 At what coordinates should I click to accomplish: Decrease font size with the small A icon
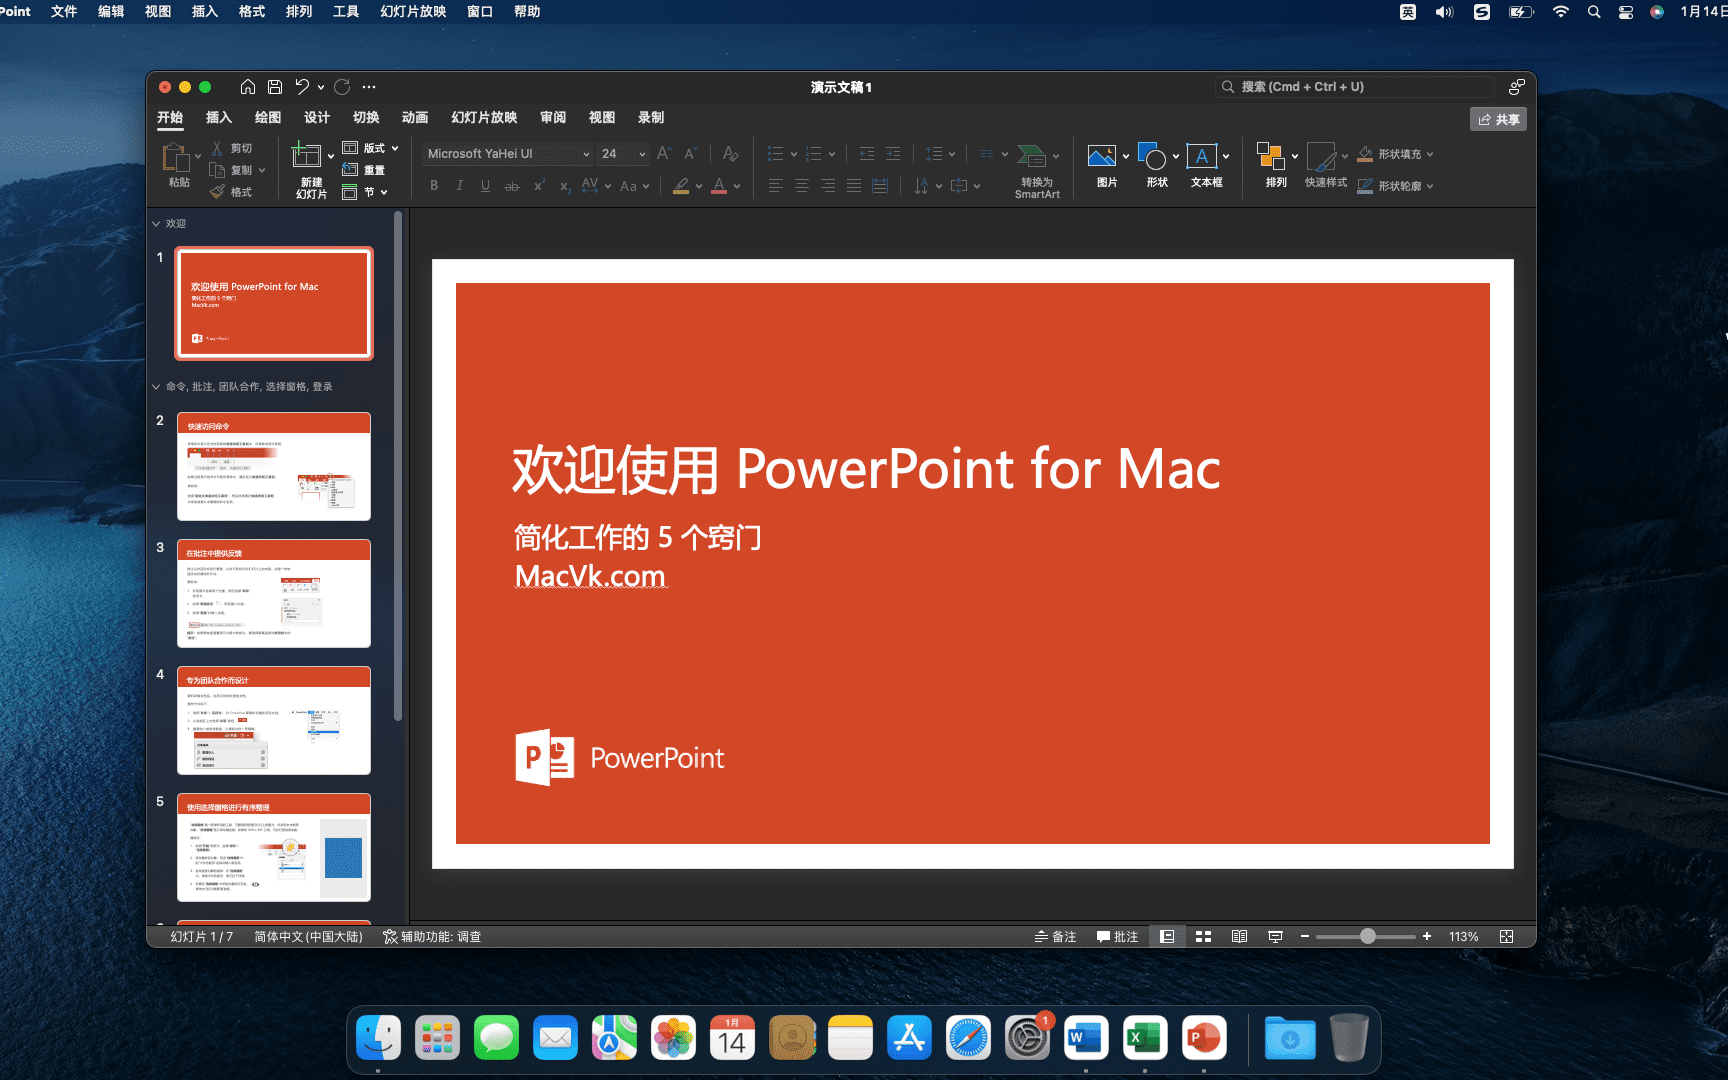pyautogui.click(x=690, y=154)
